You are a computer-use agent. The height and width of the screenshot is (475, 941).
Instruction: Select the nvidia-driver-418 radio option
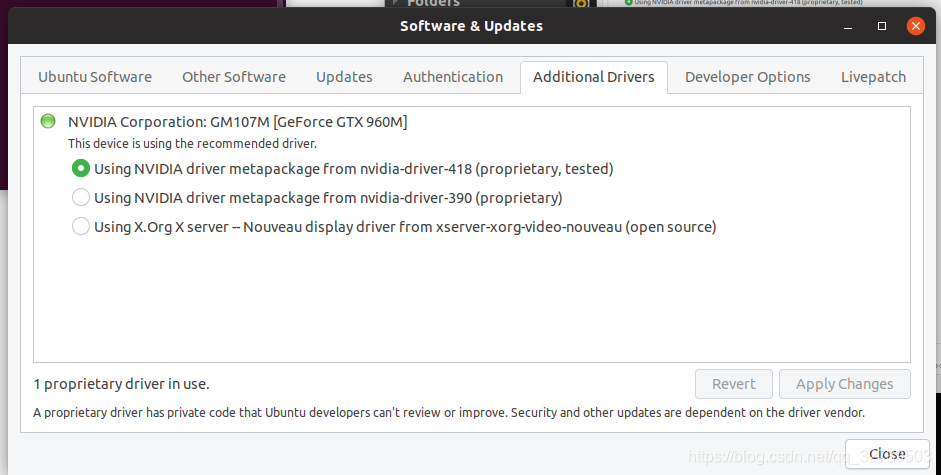point(81,169)
